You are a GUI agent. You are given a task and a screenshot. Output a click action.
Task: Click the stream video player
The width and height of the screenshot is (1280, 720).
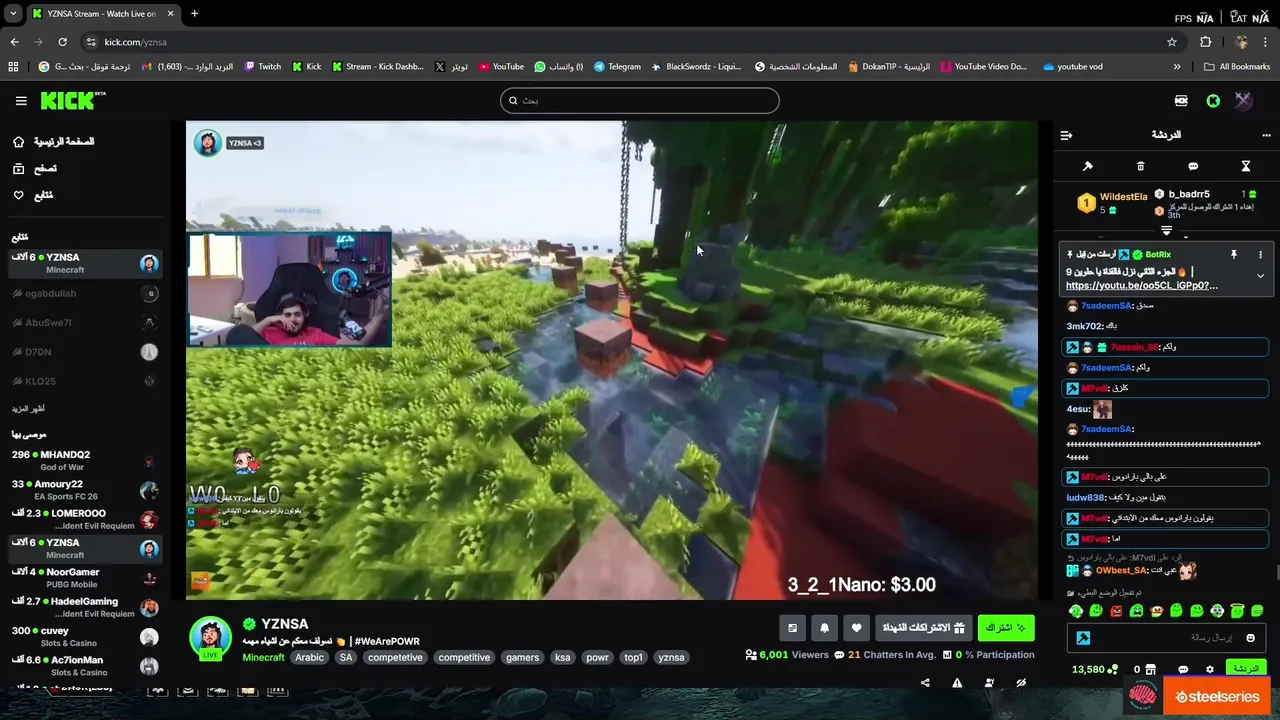click(x=611, y=360)
